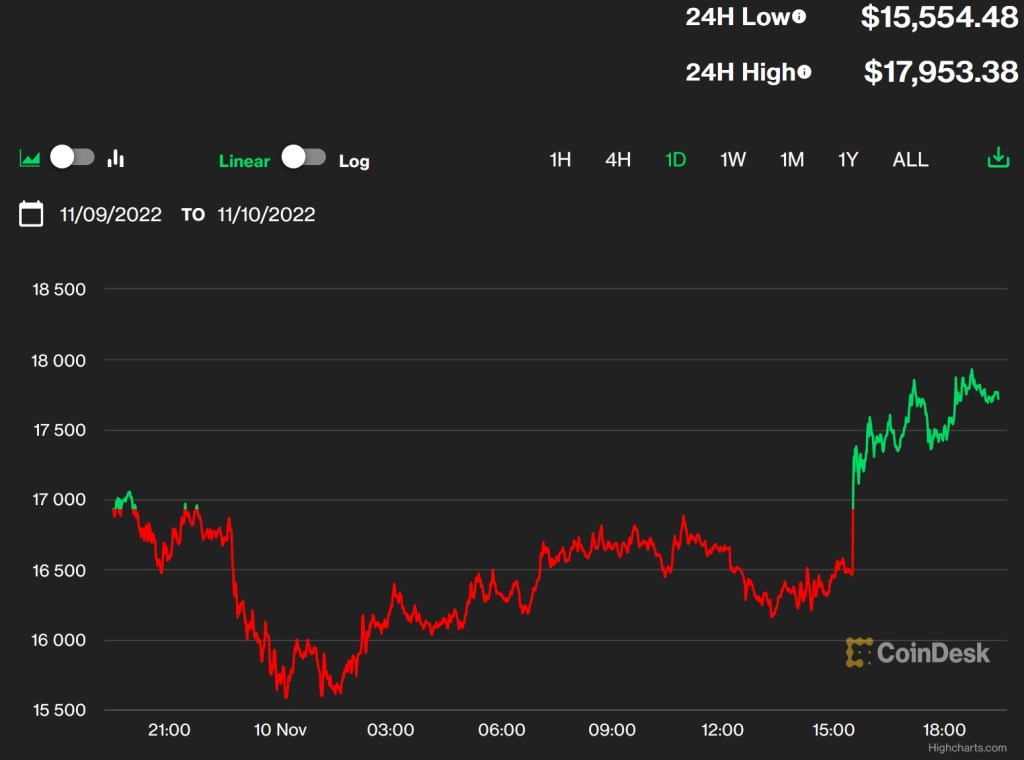
Task: Choose the 1W time range
Action: click(x=733, y=160)
